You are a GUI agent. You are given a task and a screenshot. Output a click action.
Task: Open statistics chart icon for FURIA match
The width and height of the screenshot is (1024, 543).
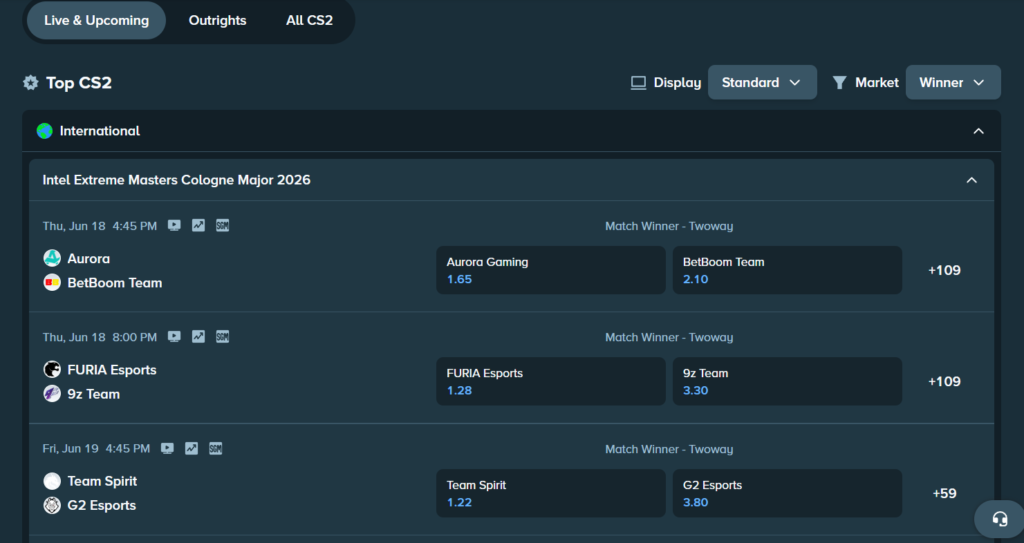pyautogui.click(x=199, y=337)
